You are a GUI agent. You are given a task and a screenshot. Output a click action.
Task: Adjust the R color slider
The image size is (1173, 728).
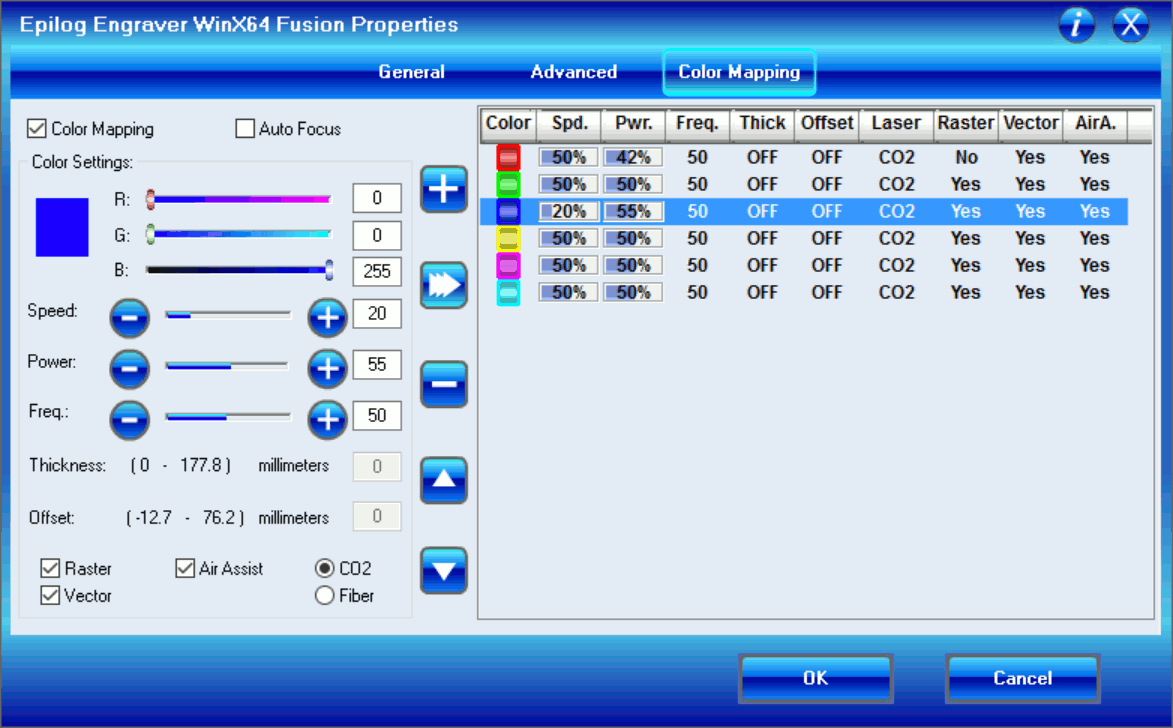point(239,200)
